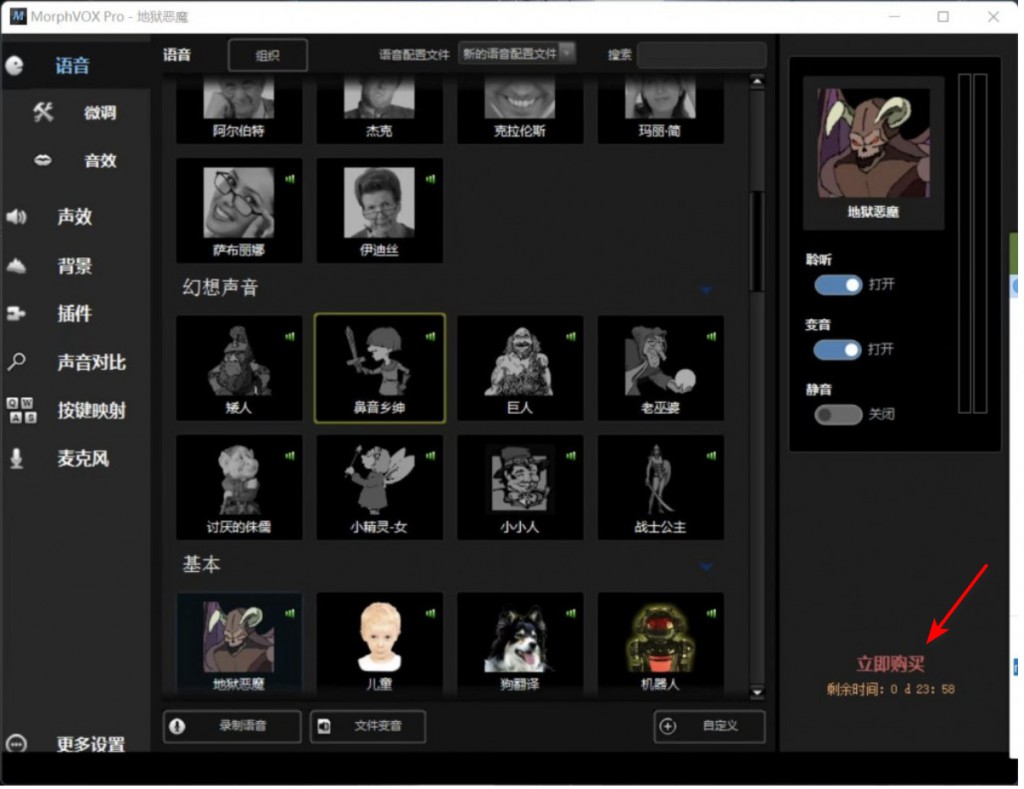Click the speaker icon beside 声效
Screen dimensions: 1024x789
(x=16, y=216)
